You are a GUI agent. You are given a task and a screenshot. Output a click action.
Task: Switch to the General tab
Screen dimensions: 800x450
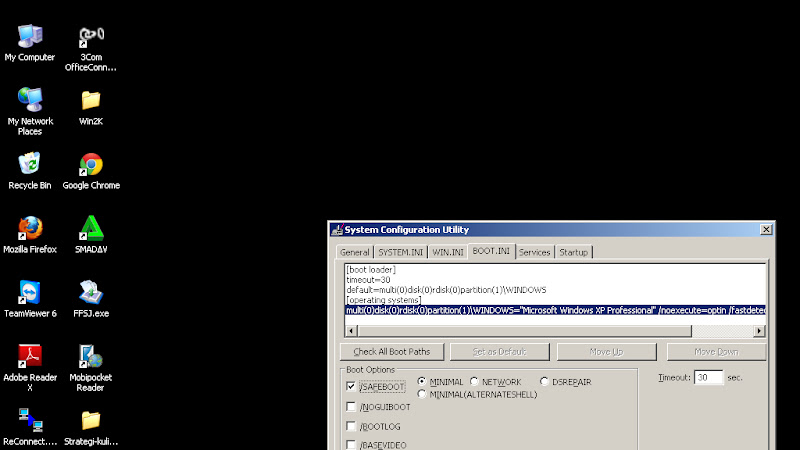[355, 252]
